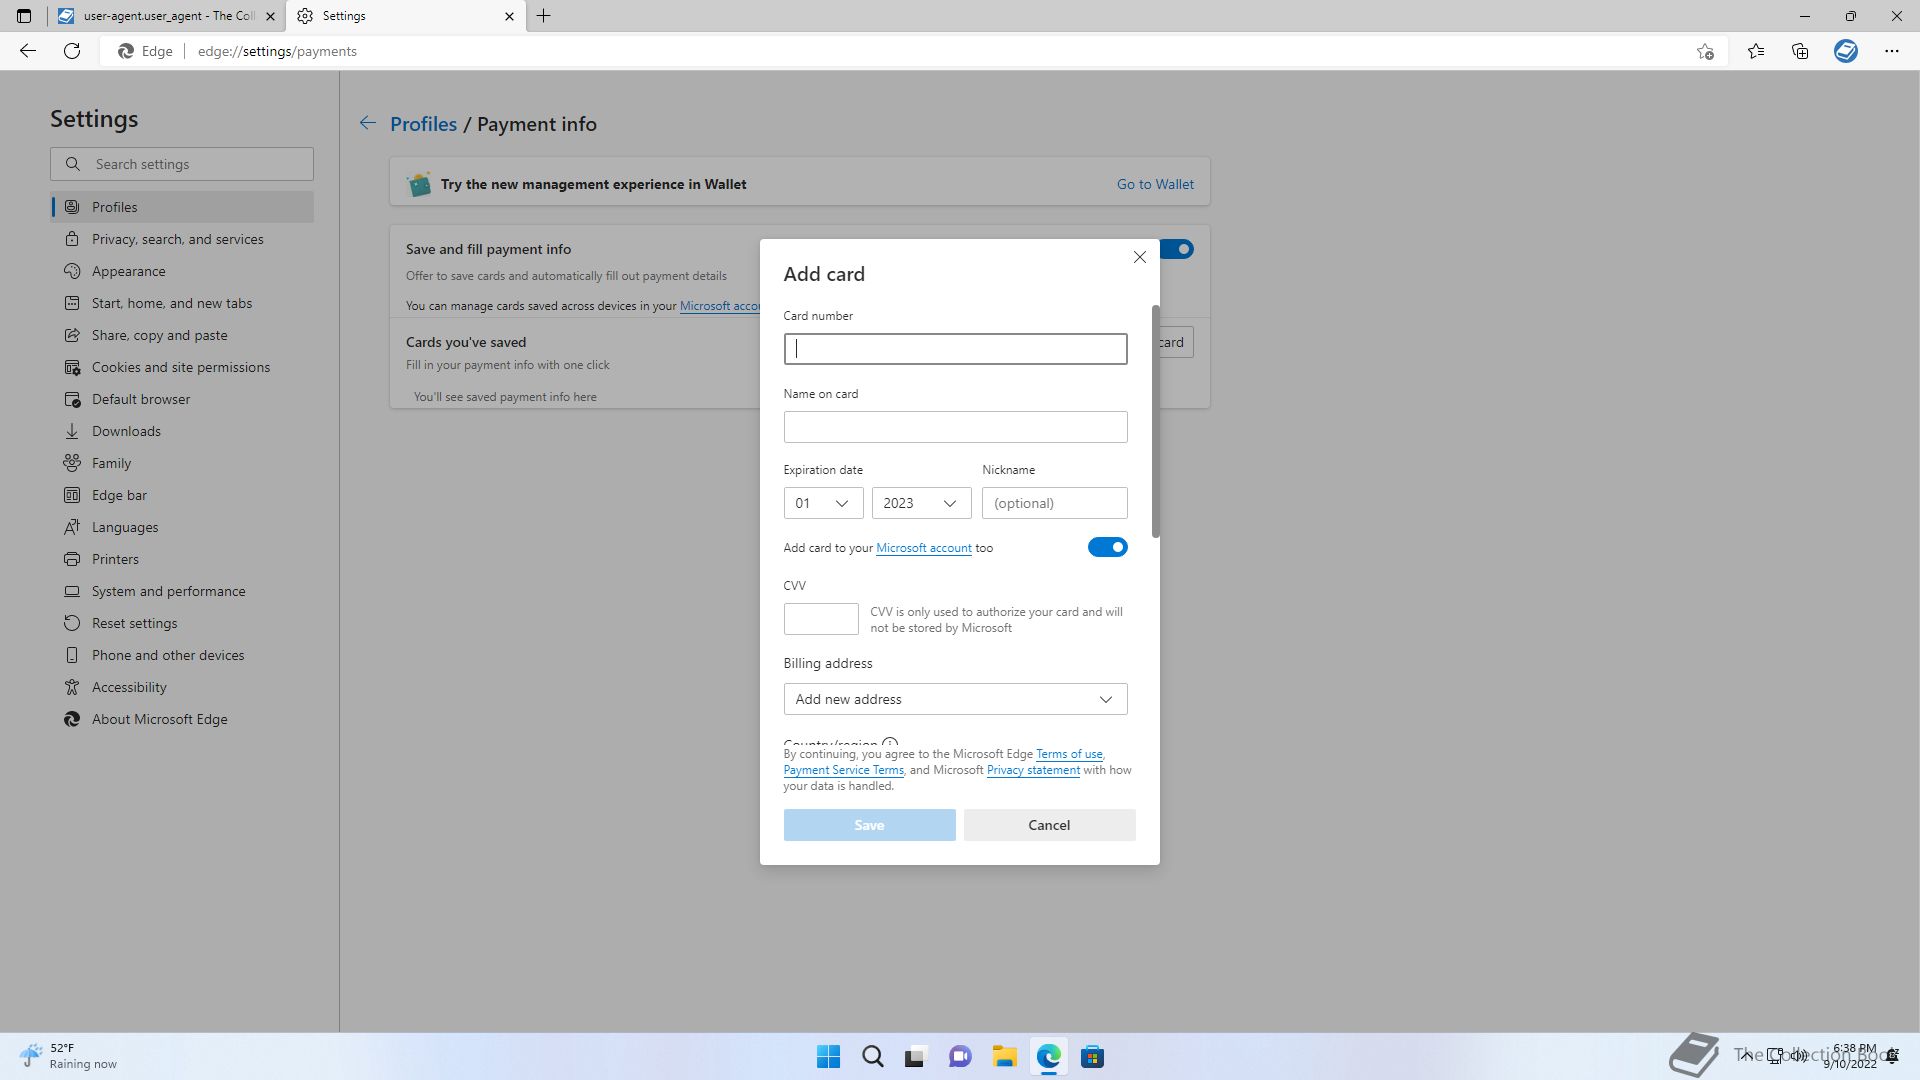This screenshot has width=1920, height=1080.
Task: Click the Save button
Action: 869,825
